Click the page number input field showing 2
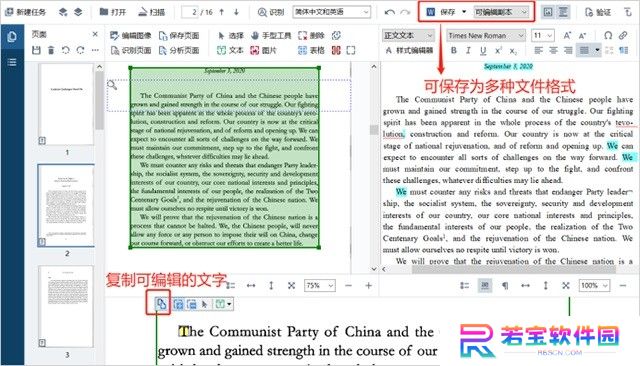640x366 pixels. (x=190, y=12)
